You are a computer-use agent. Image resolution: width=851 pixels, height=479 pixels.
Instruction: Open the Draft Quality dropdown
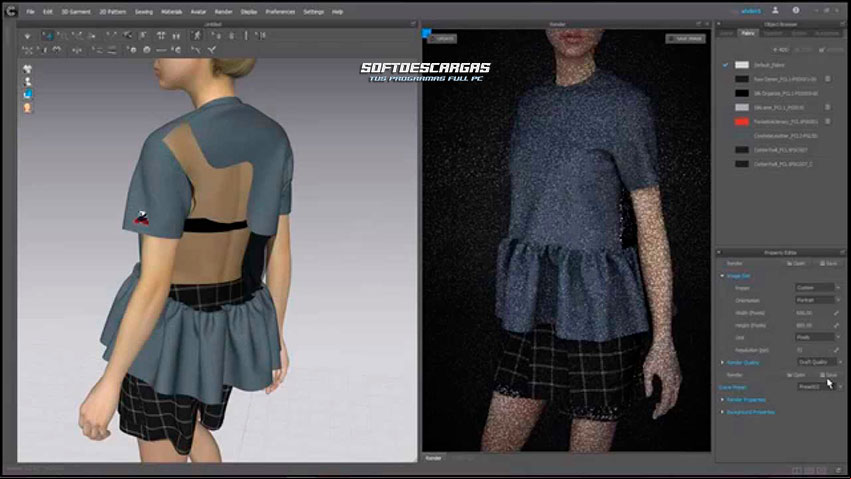click(x=819, y=362)
